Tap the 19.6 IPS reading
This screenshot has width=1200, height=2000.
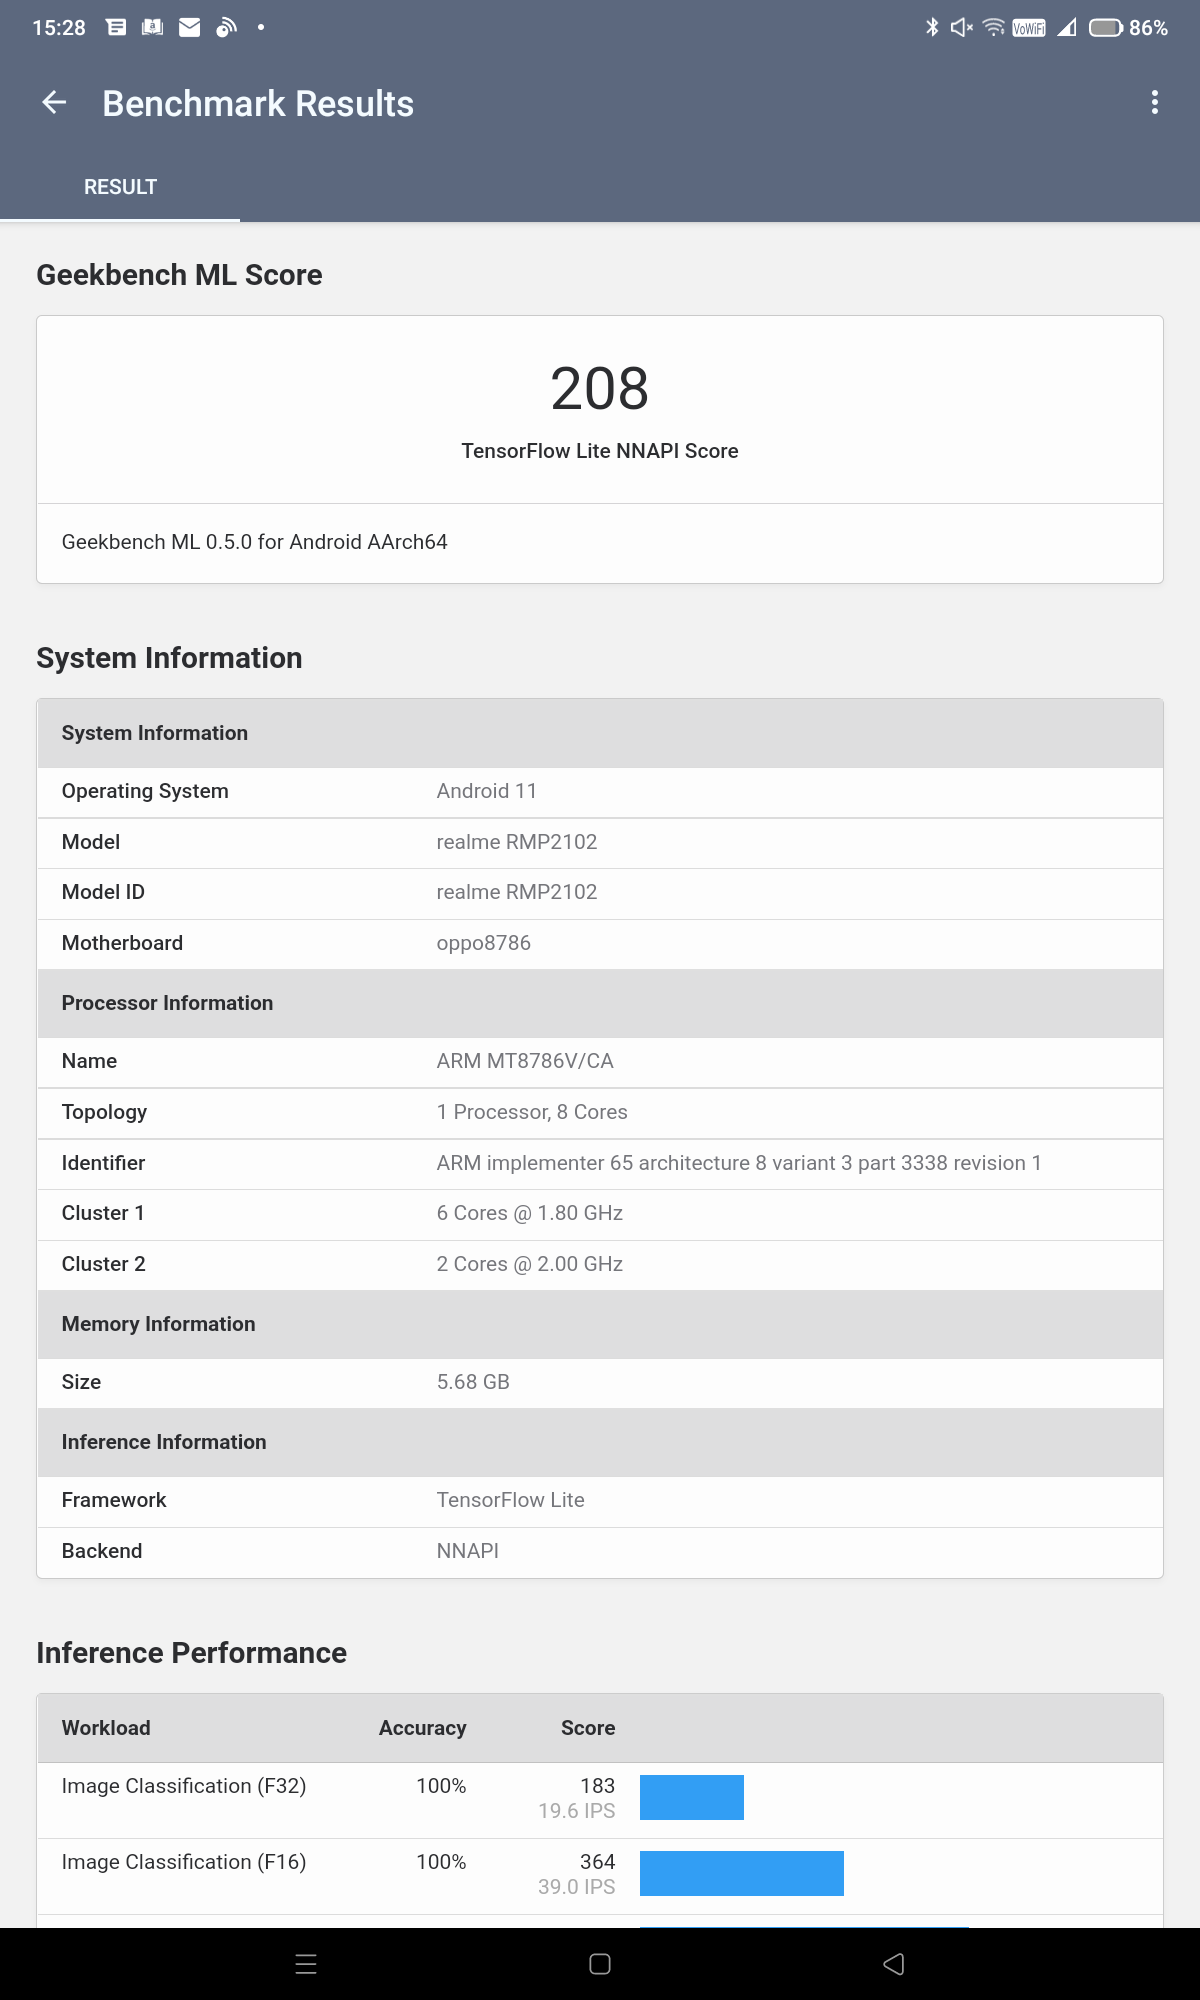(x=577, y=1811)
